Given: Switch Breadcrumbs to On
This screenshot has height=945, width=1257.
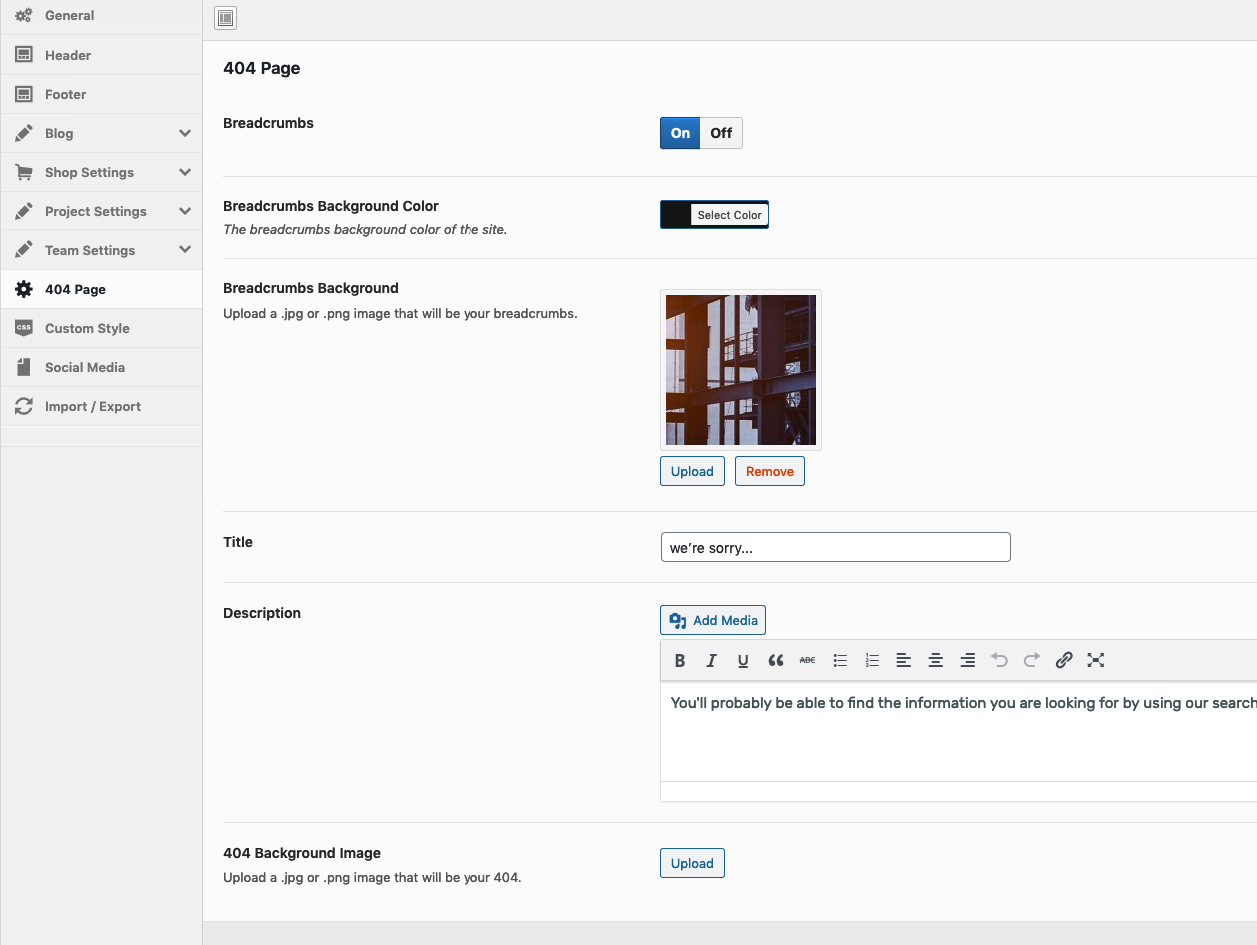Looking at the screenshot, I should point(680,133).
